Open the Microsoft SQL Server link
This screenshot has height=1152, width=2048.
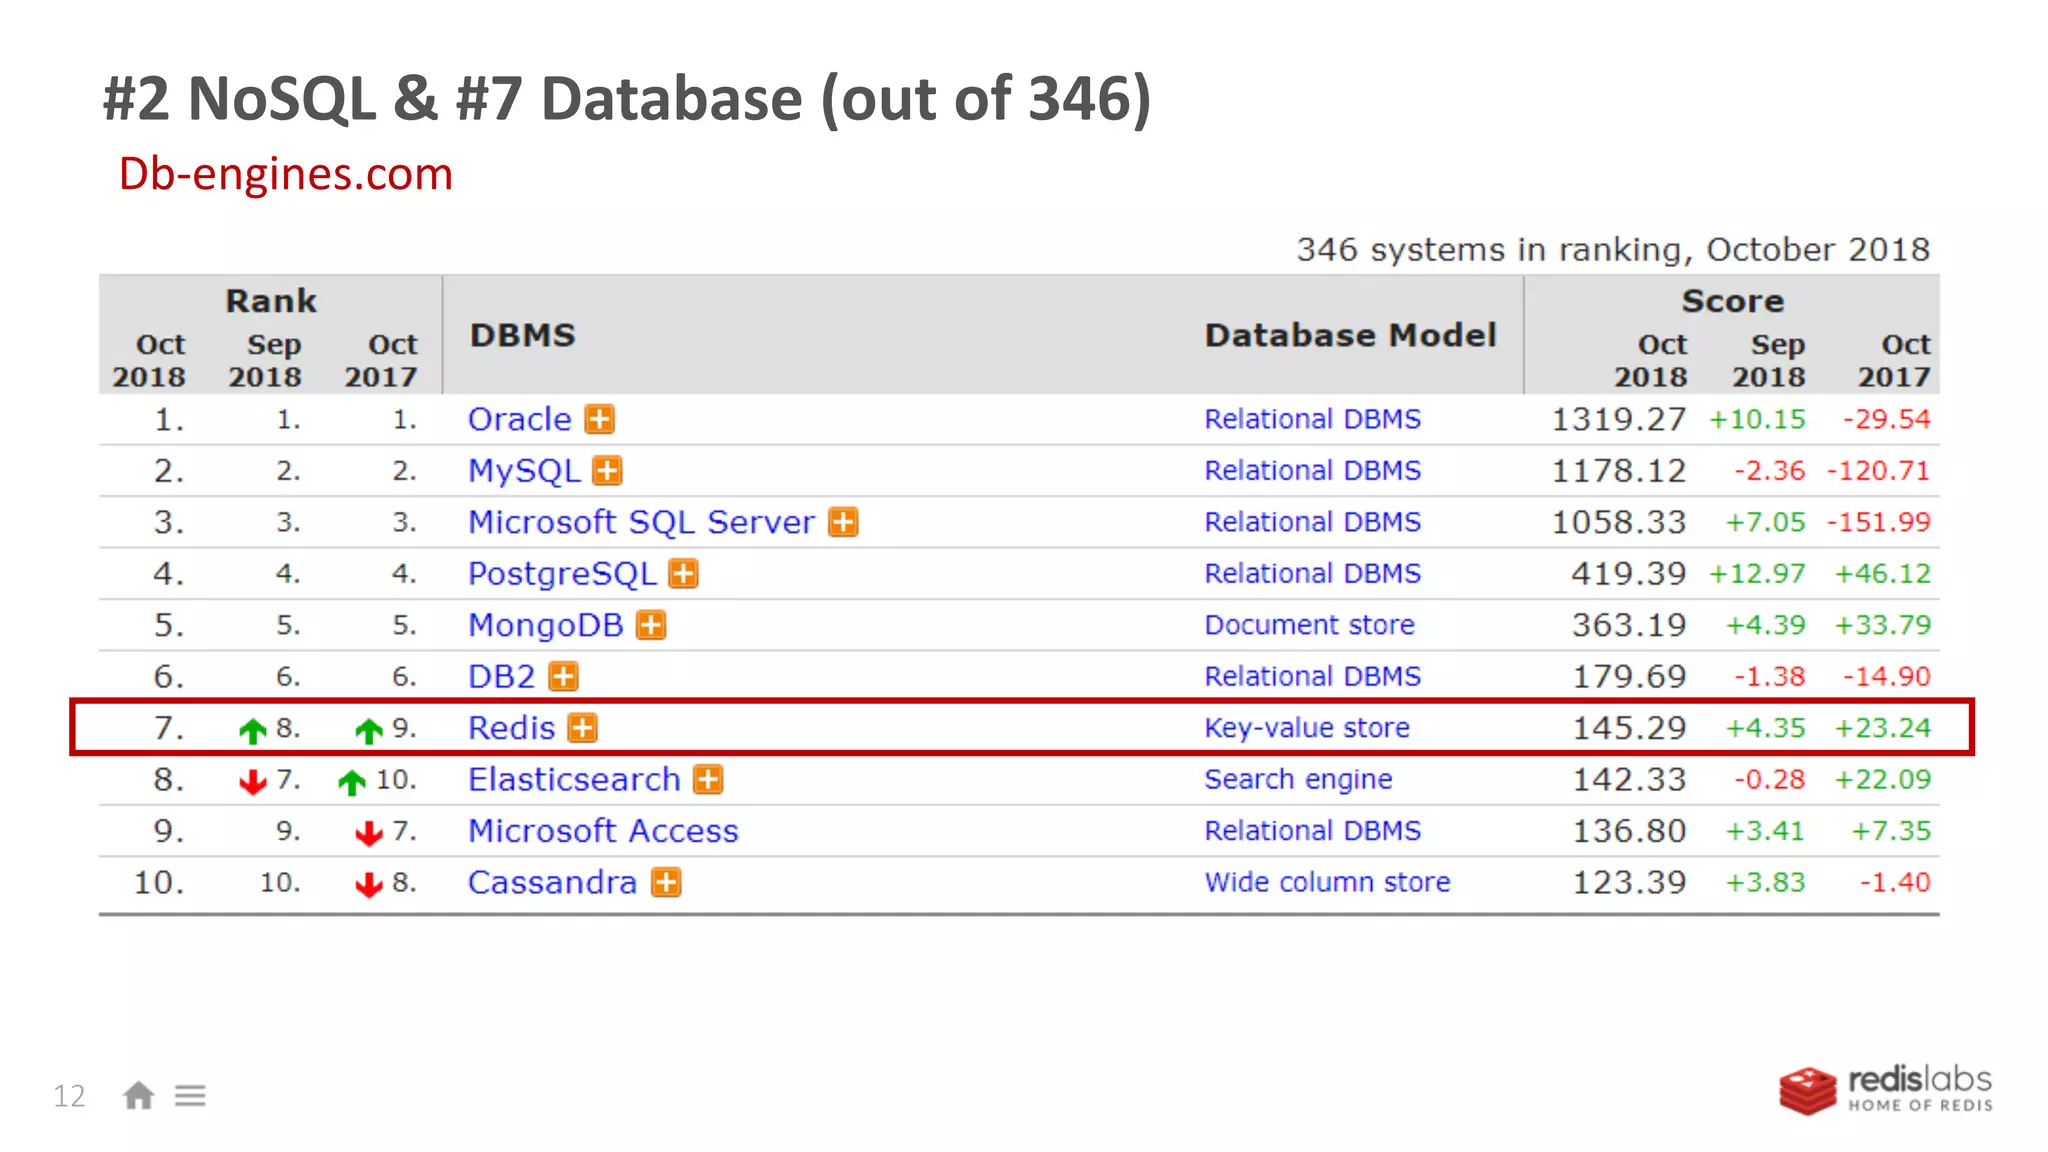click(642, 522)
